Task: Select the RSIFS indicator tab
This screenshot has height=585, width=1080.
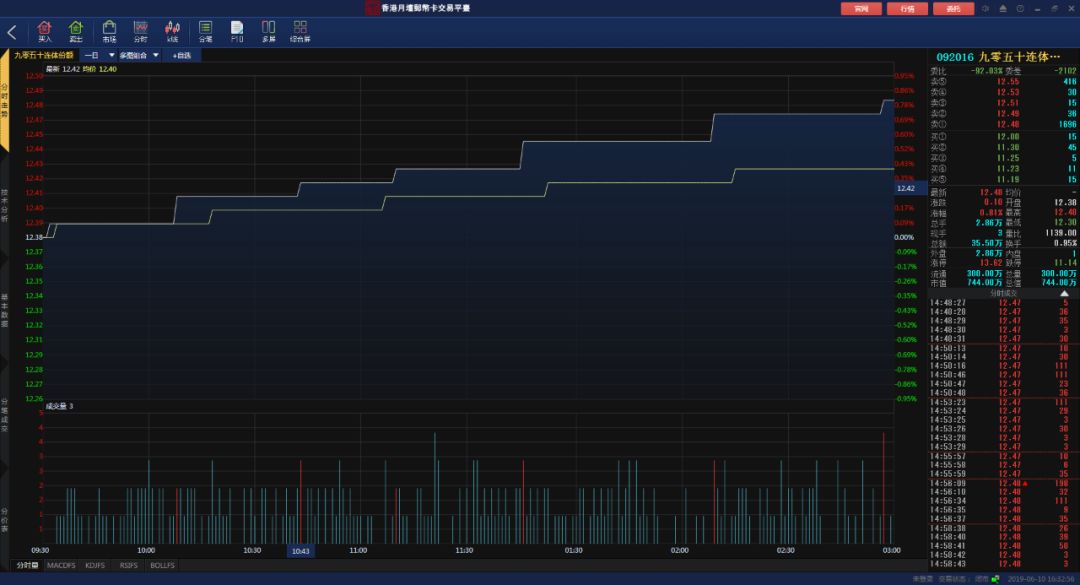Action: pos(129,565)
